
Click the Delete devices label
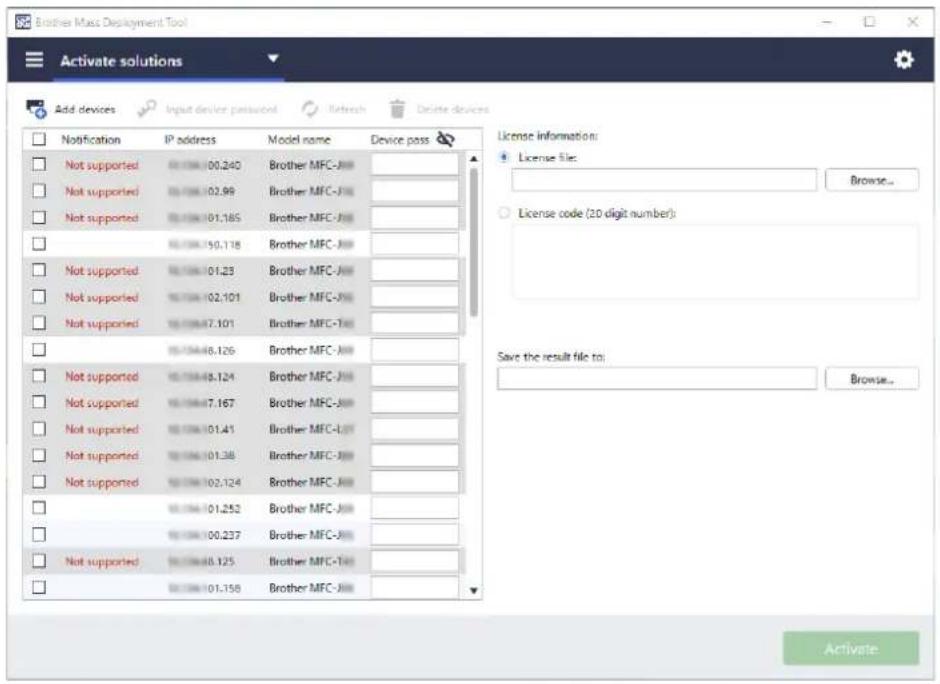453,109
